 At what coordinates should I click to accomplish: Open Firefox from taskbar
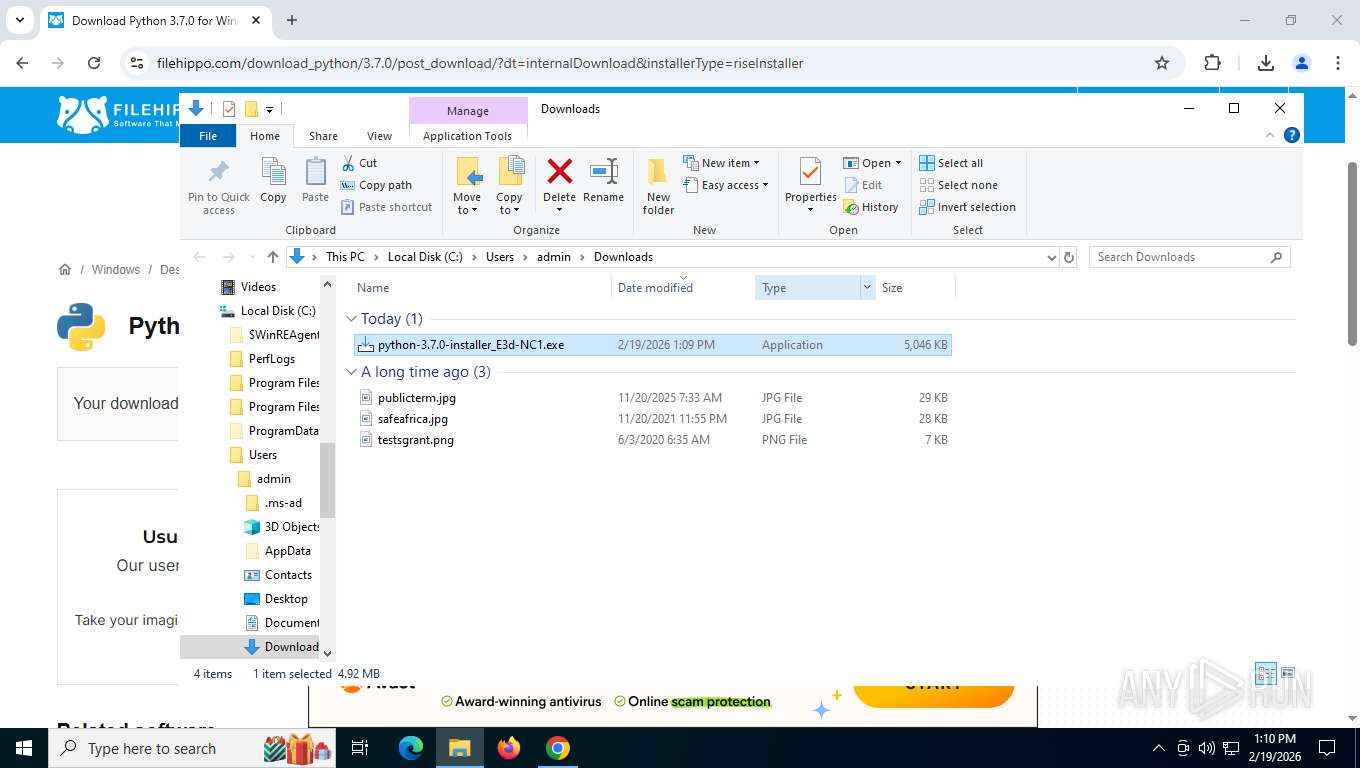tap(509, 748)
